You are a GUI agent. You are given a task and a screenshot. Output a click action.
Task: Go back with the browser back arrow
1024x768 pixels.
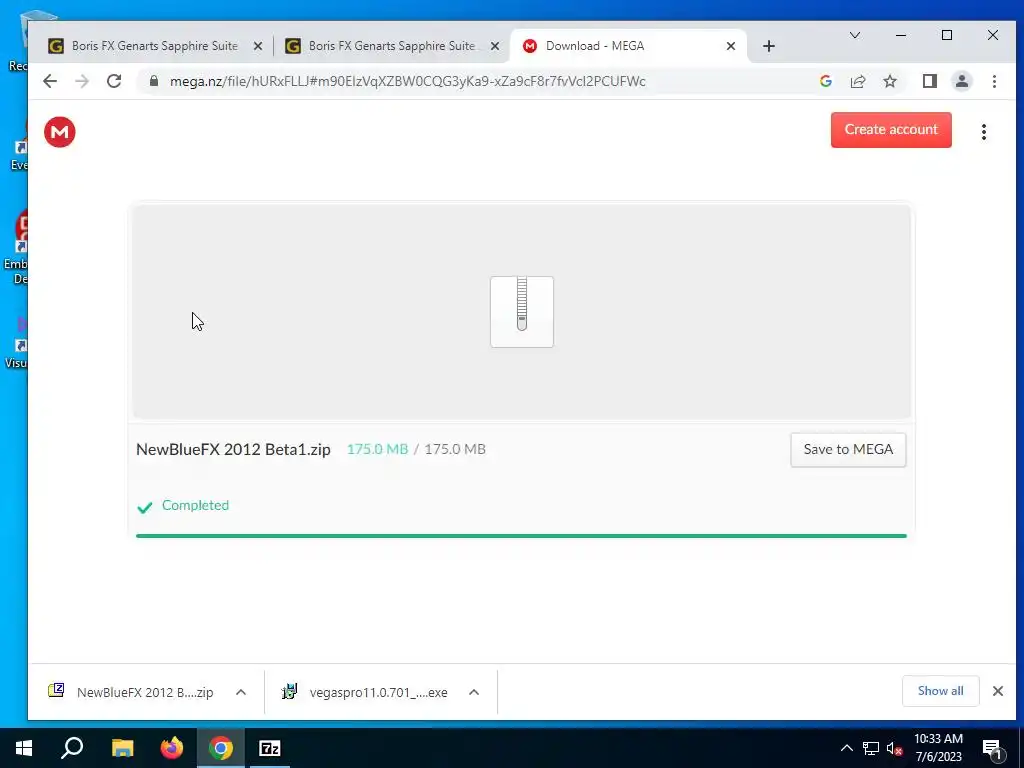coord(50,81)
